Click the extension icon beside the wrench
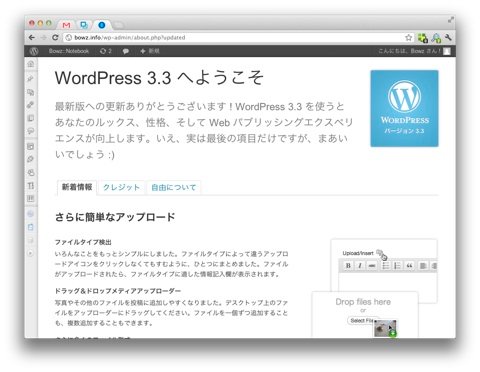Screen dimensions: 480x372 tap(436, 38)
